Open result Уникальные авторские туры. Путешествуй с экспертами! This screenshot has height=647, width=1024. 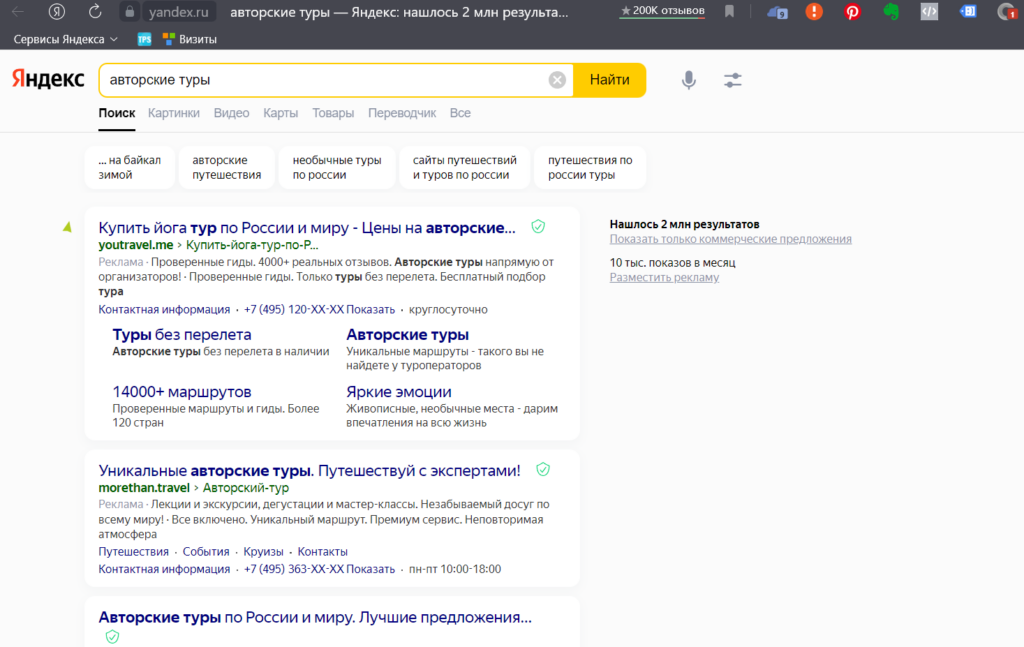click(x=310, y=471)
